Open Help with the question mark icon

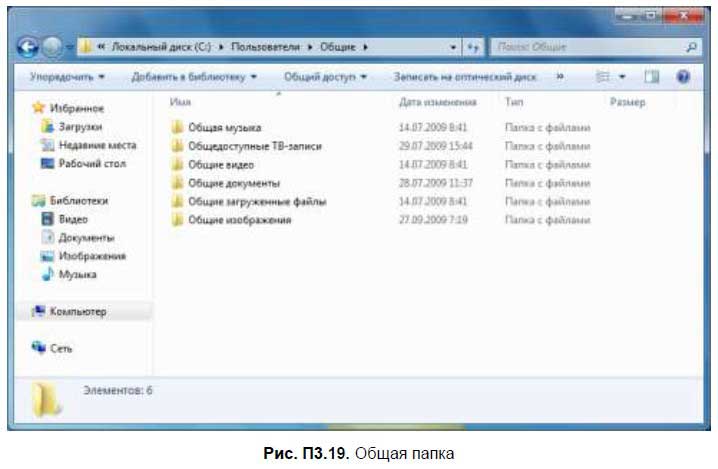pos(683,77)
